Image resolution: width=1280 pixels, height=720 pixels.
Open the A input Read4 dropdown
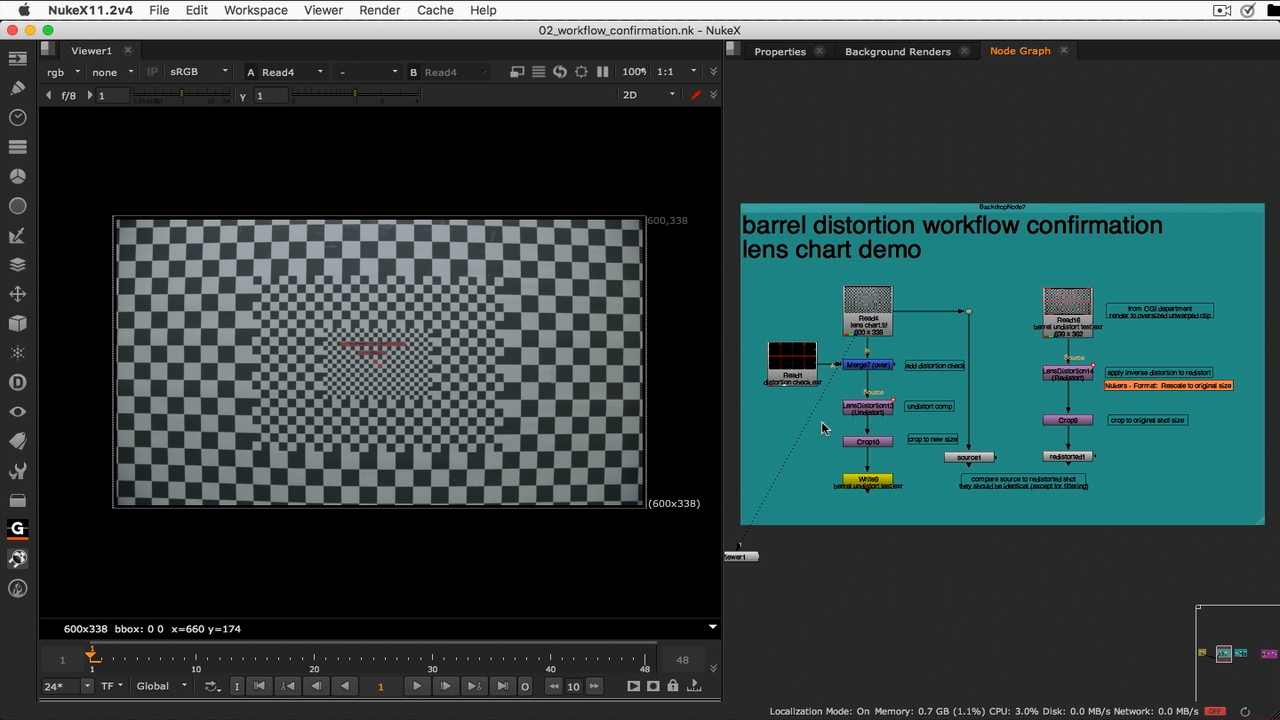(292, 72)
